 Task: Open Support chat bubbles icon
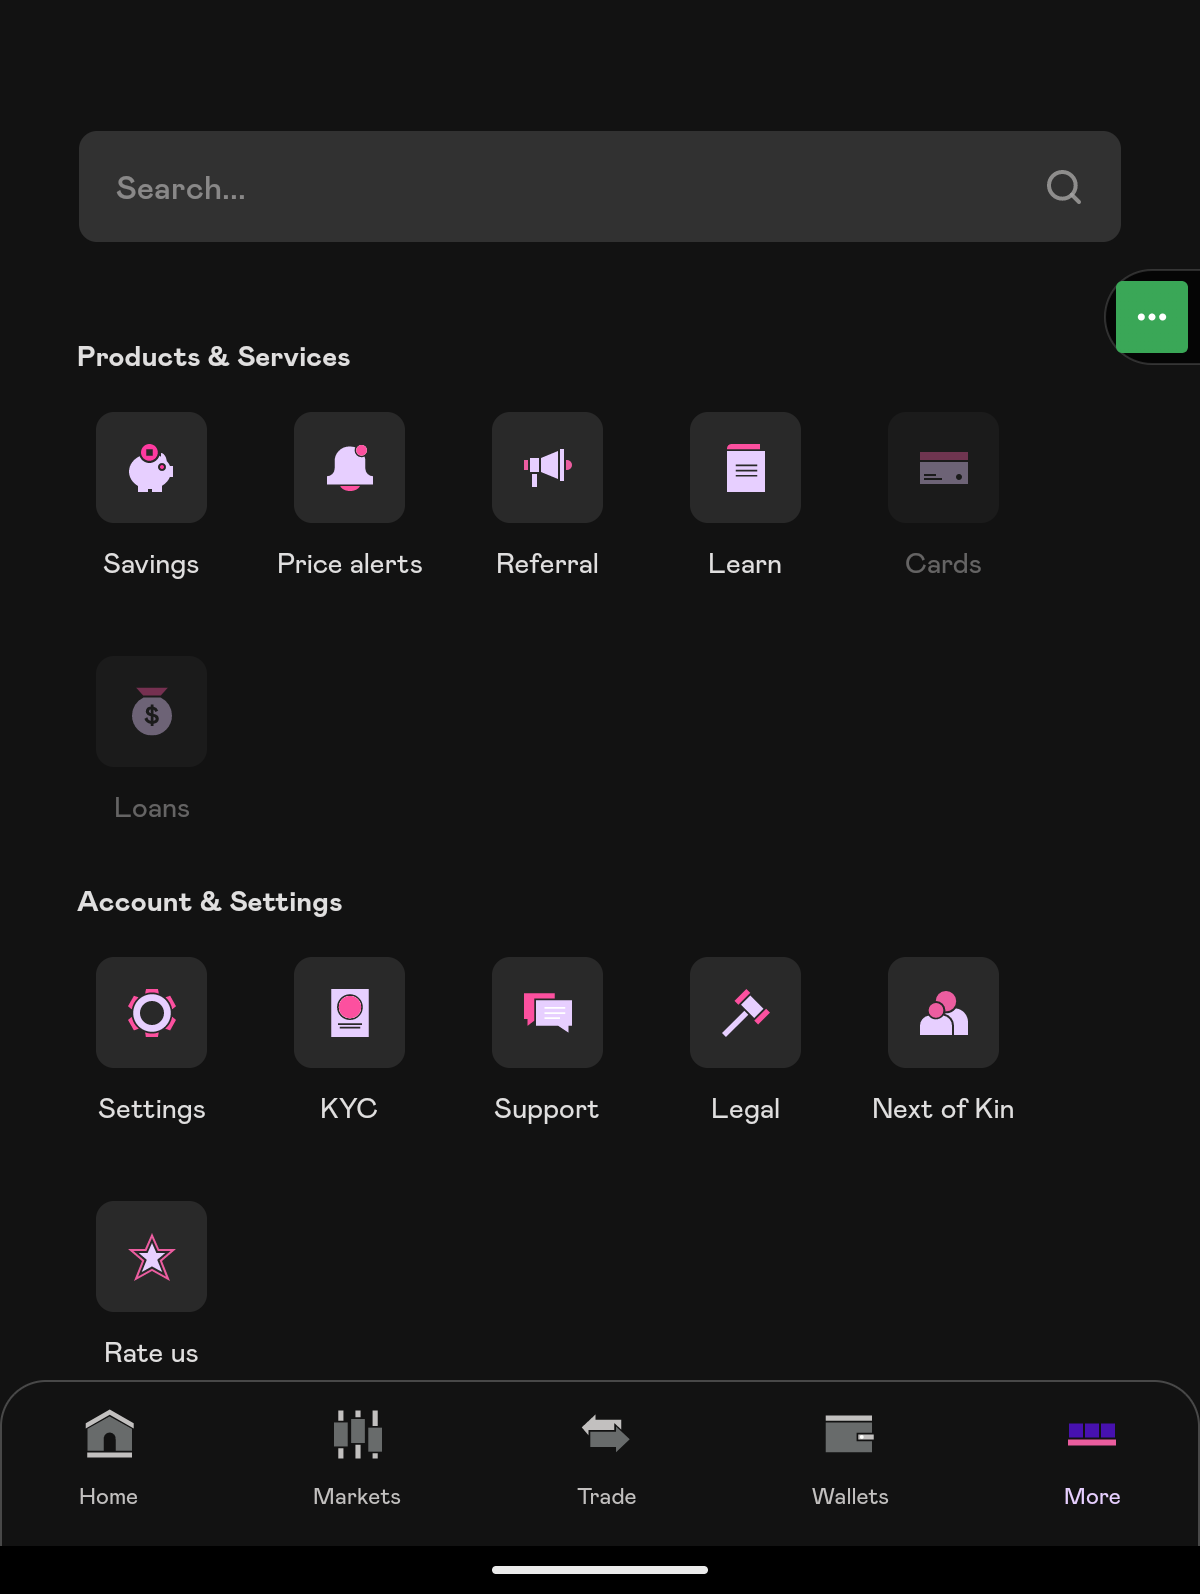[x=547, y=1012]
